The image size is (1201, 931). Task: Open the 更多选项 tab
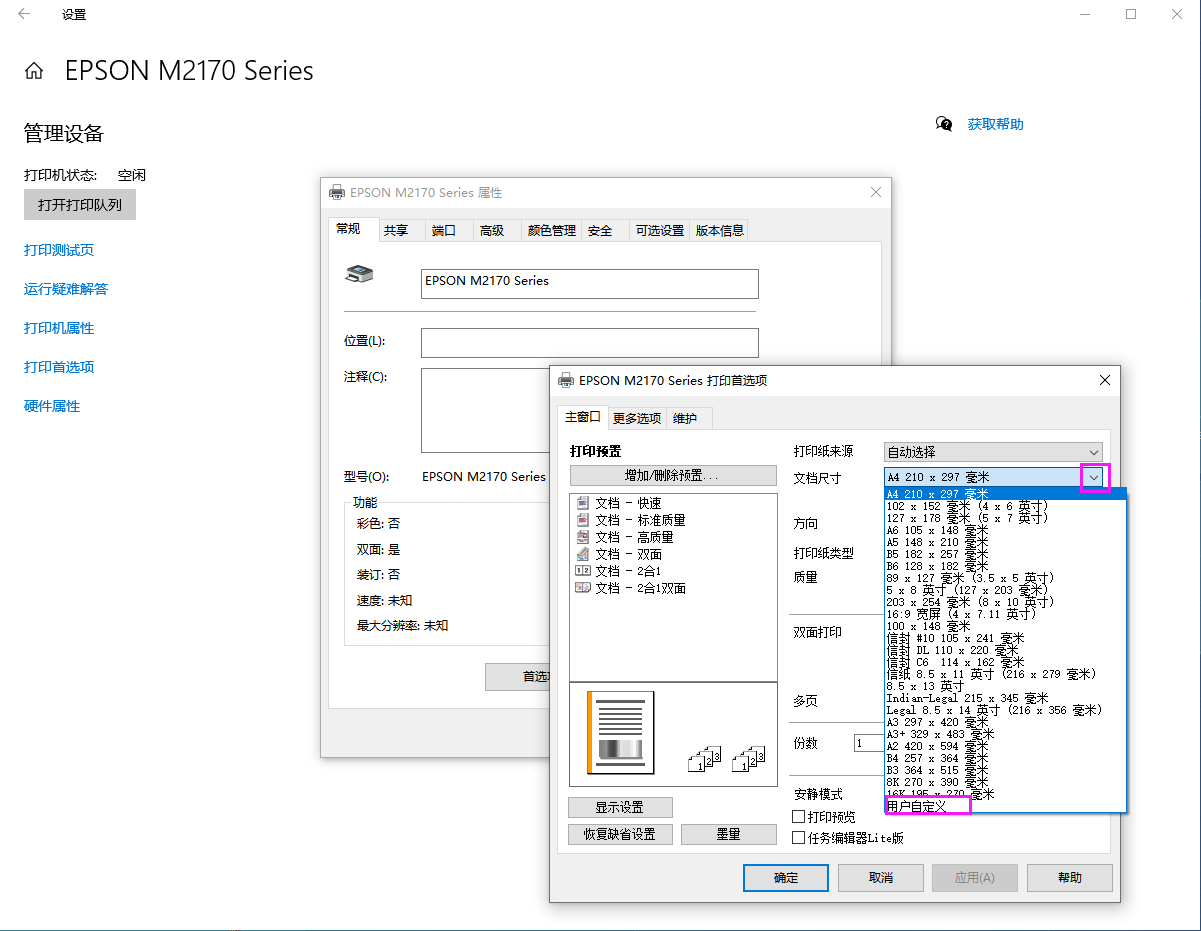[637, 418]
